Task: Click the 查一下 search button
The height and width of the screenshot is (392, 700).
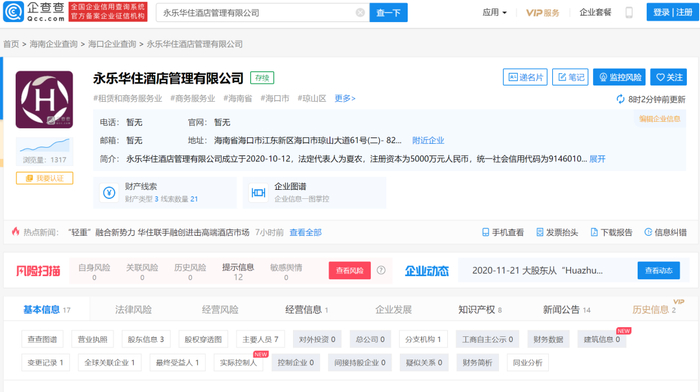Action: click(x=388, y=13)
